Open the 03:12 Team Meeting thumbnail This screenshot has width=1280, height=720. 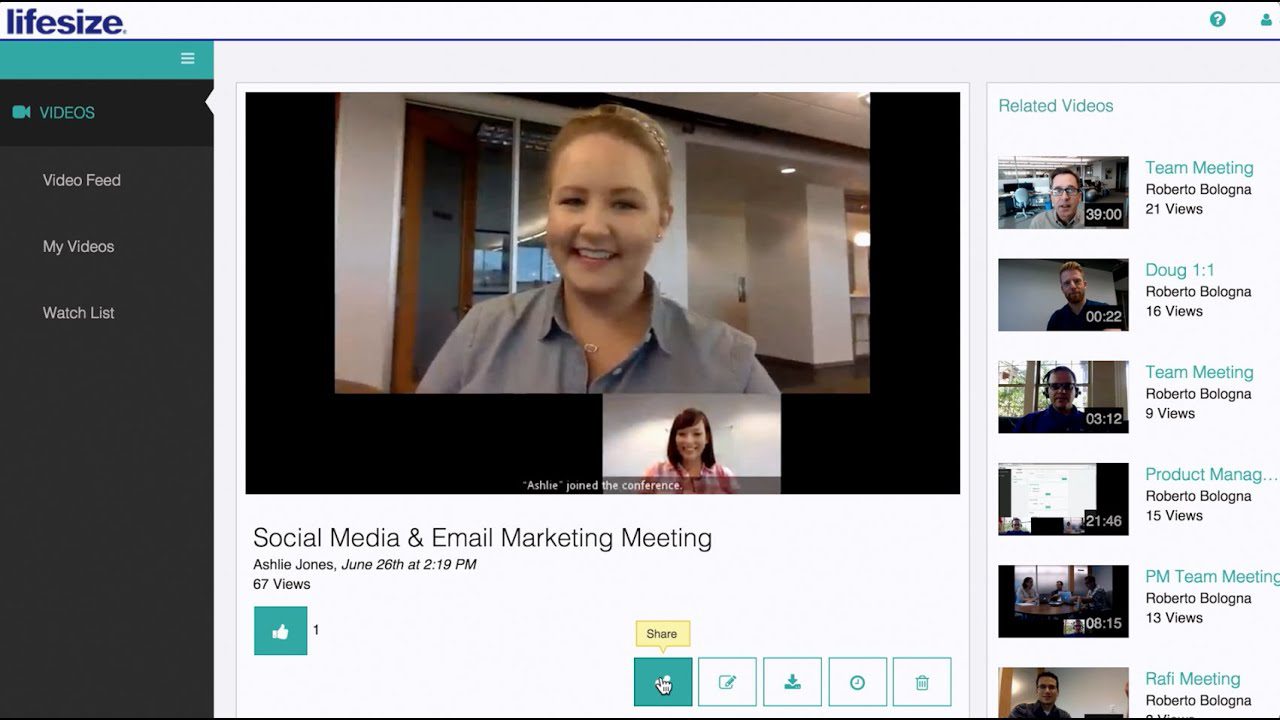tap(1063, 397)
